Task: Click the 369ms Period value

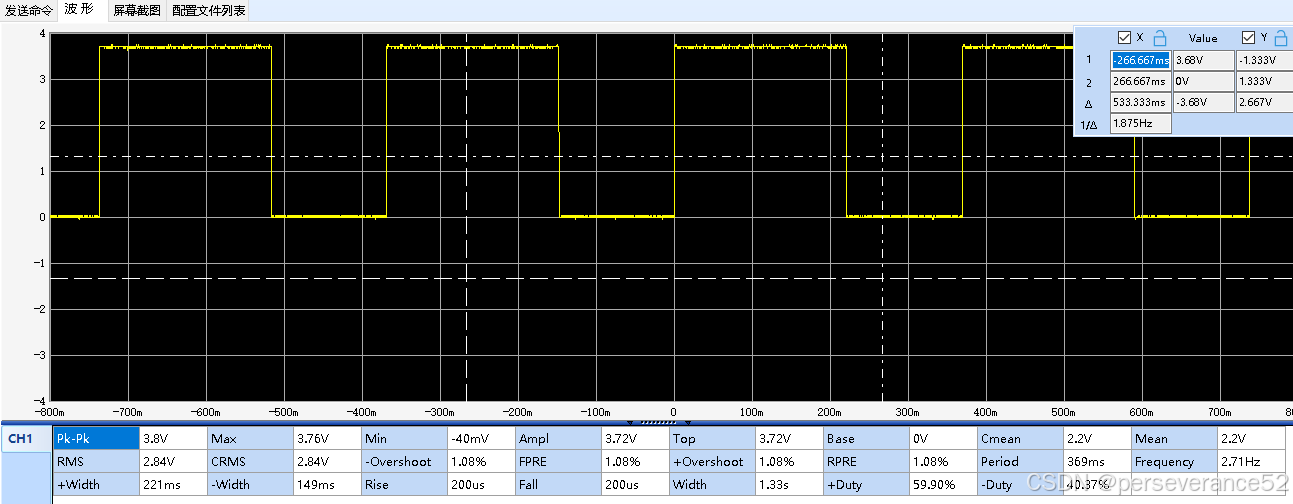Action: (x=1097, y=461)
